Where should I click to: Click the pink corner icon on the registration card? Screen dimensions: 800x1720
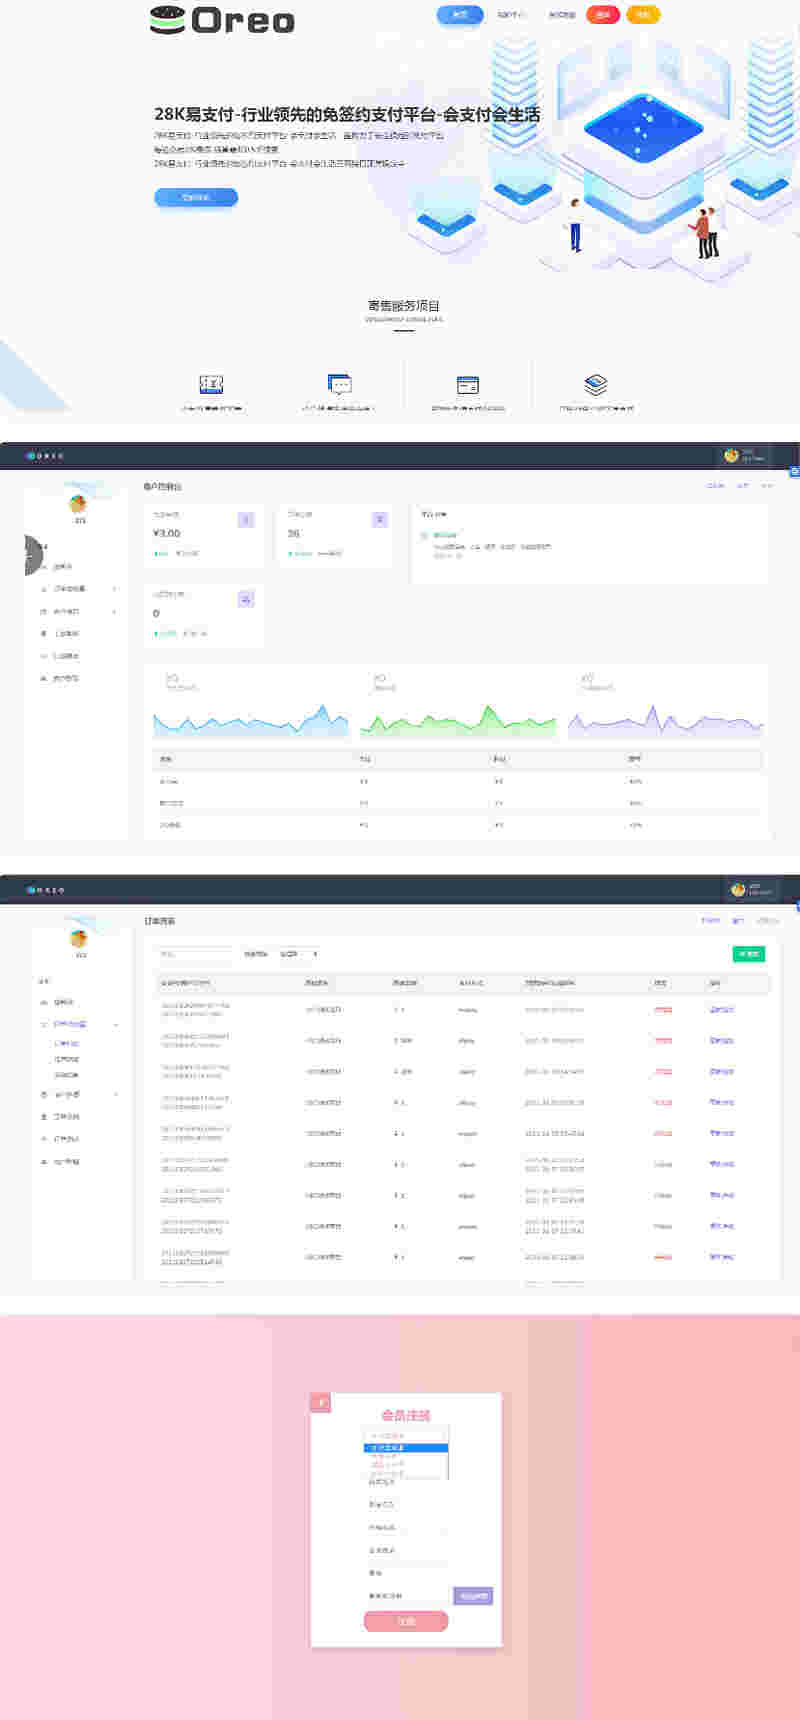coord(320,1402)
